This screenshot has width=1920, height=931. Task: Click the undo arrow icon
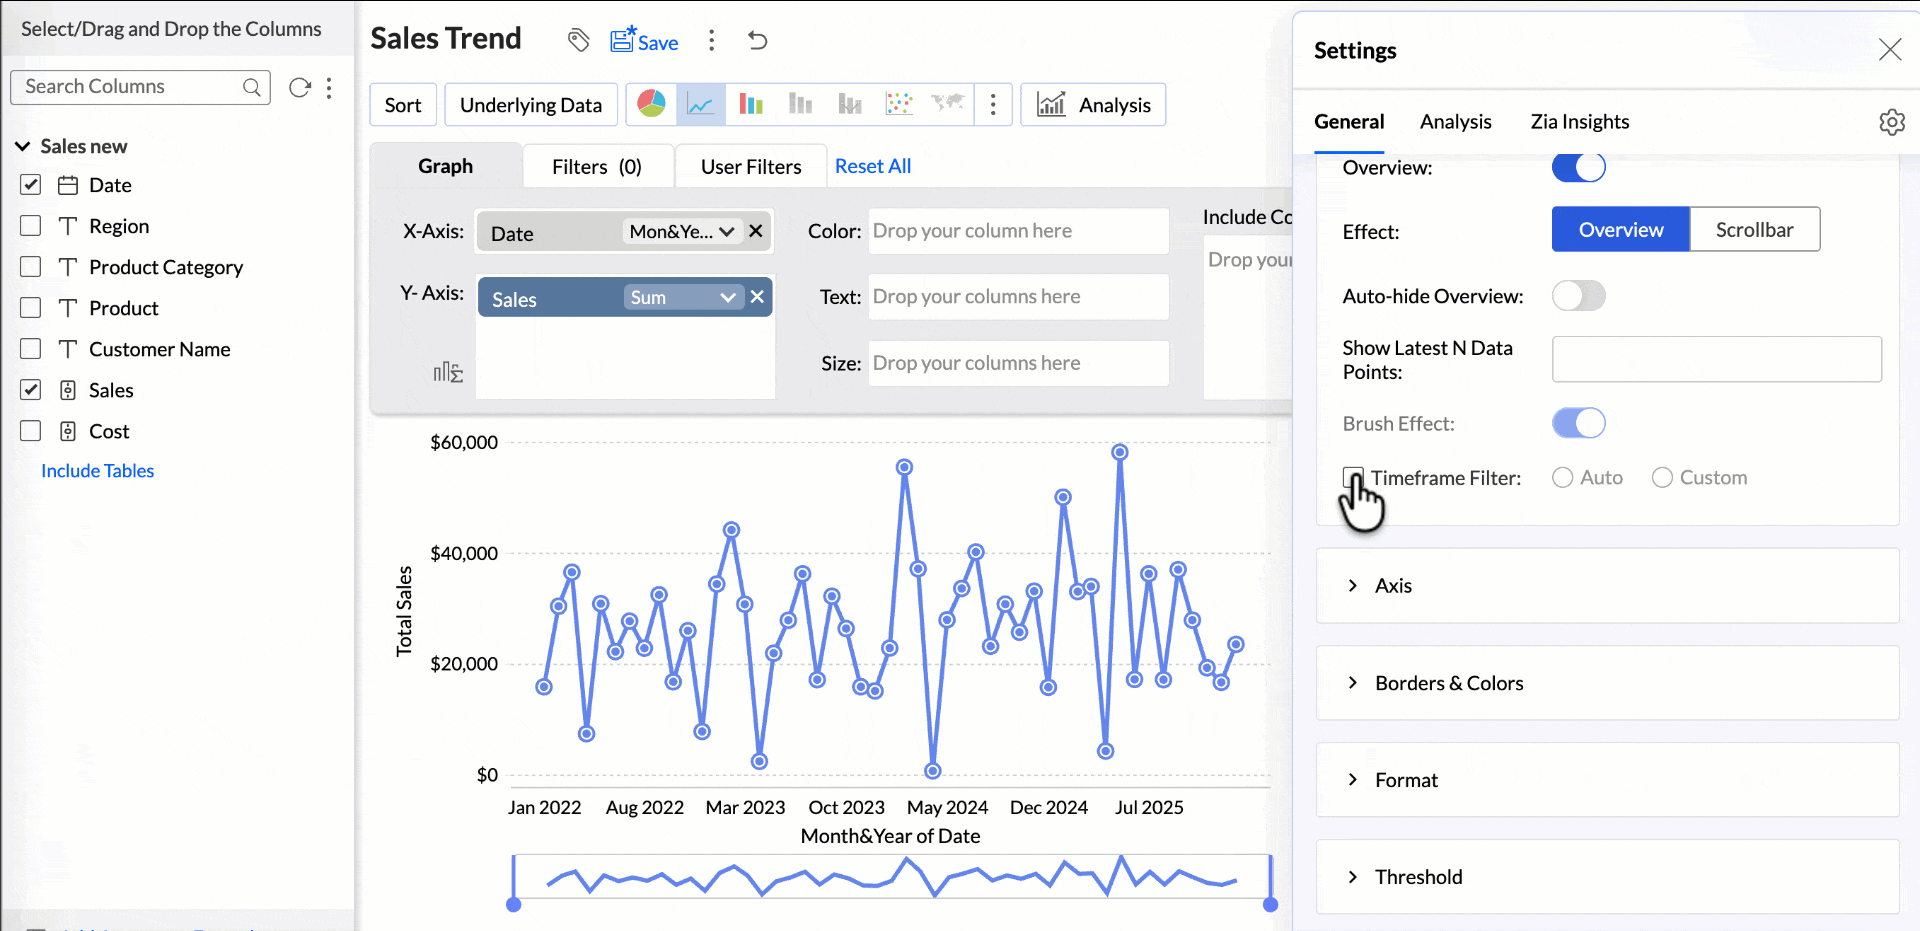(758, 41)
